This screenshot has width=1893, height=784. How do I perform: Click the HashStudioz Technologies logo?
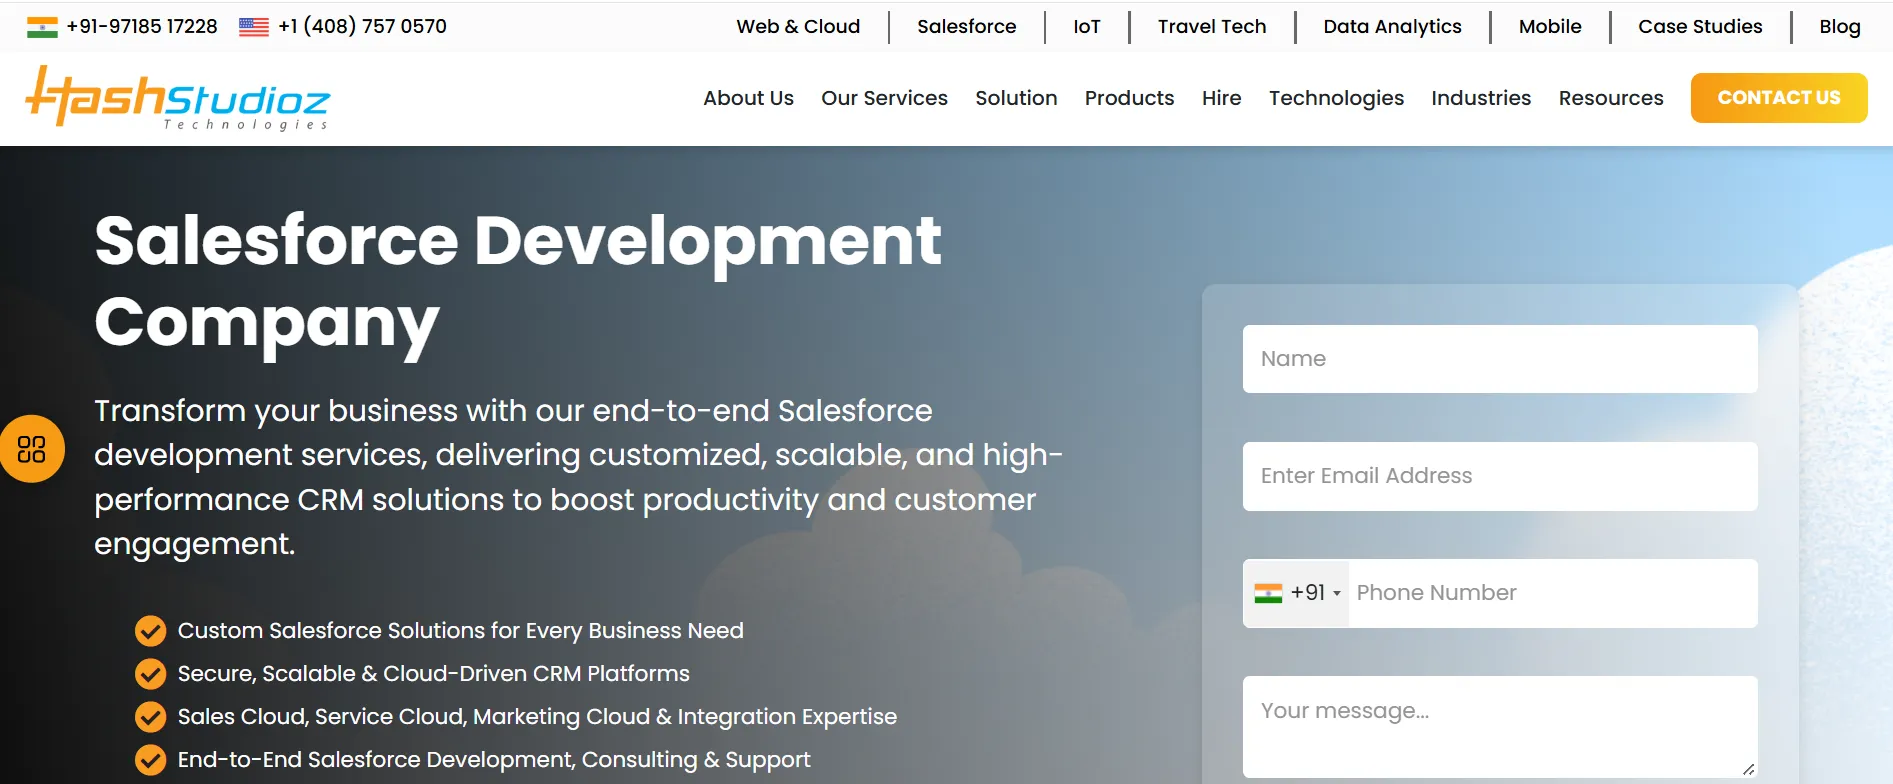pyautogui.click(x=178, y=98)
